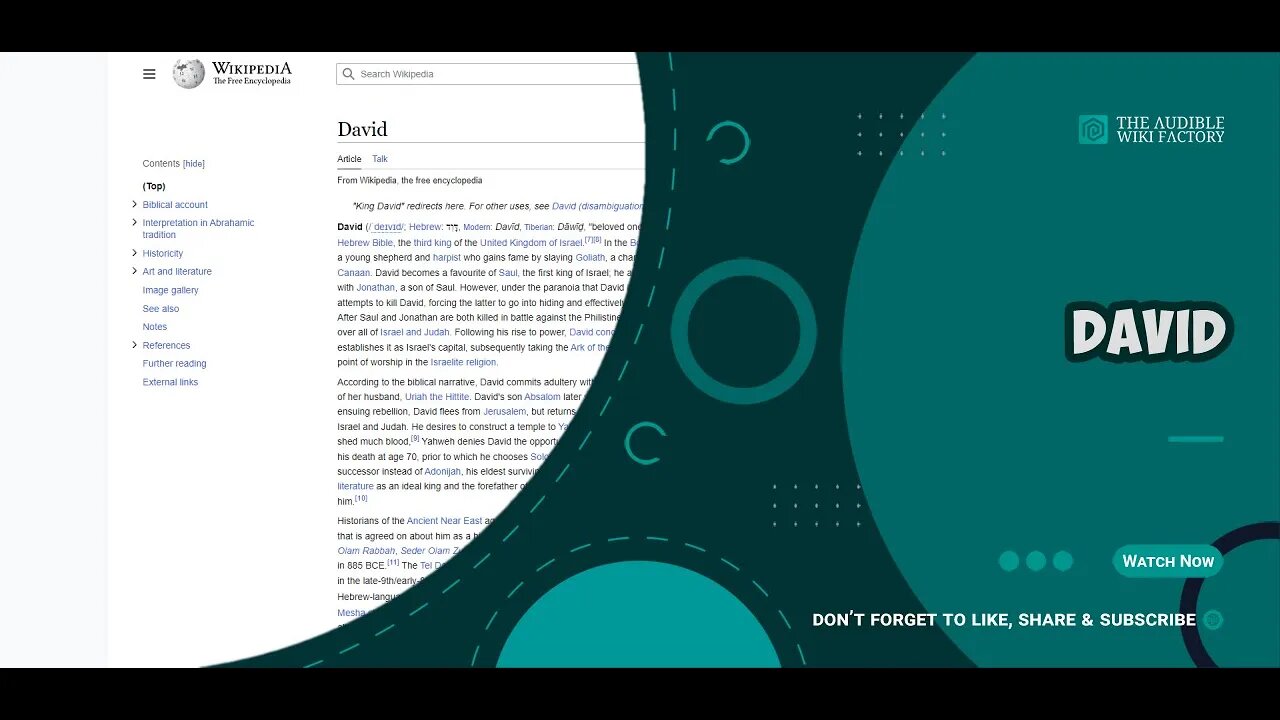Expand the Historicity section arrow

tap(134, 252)
